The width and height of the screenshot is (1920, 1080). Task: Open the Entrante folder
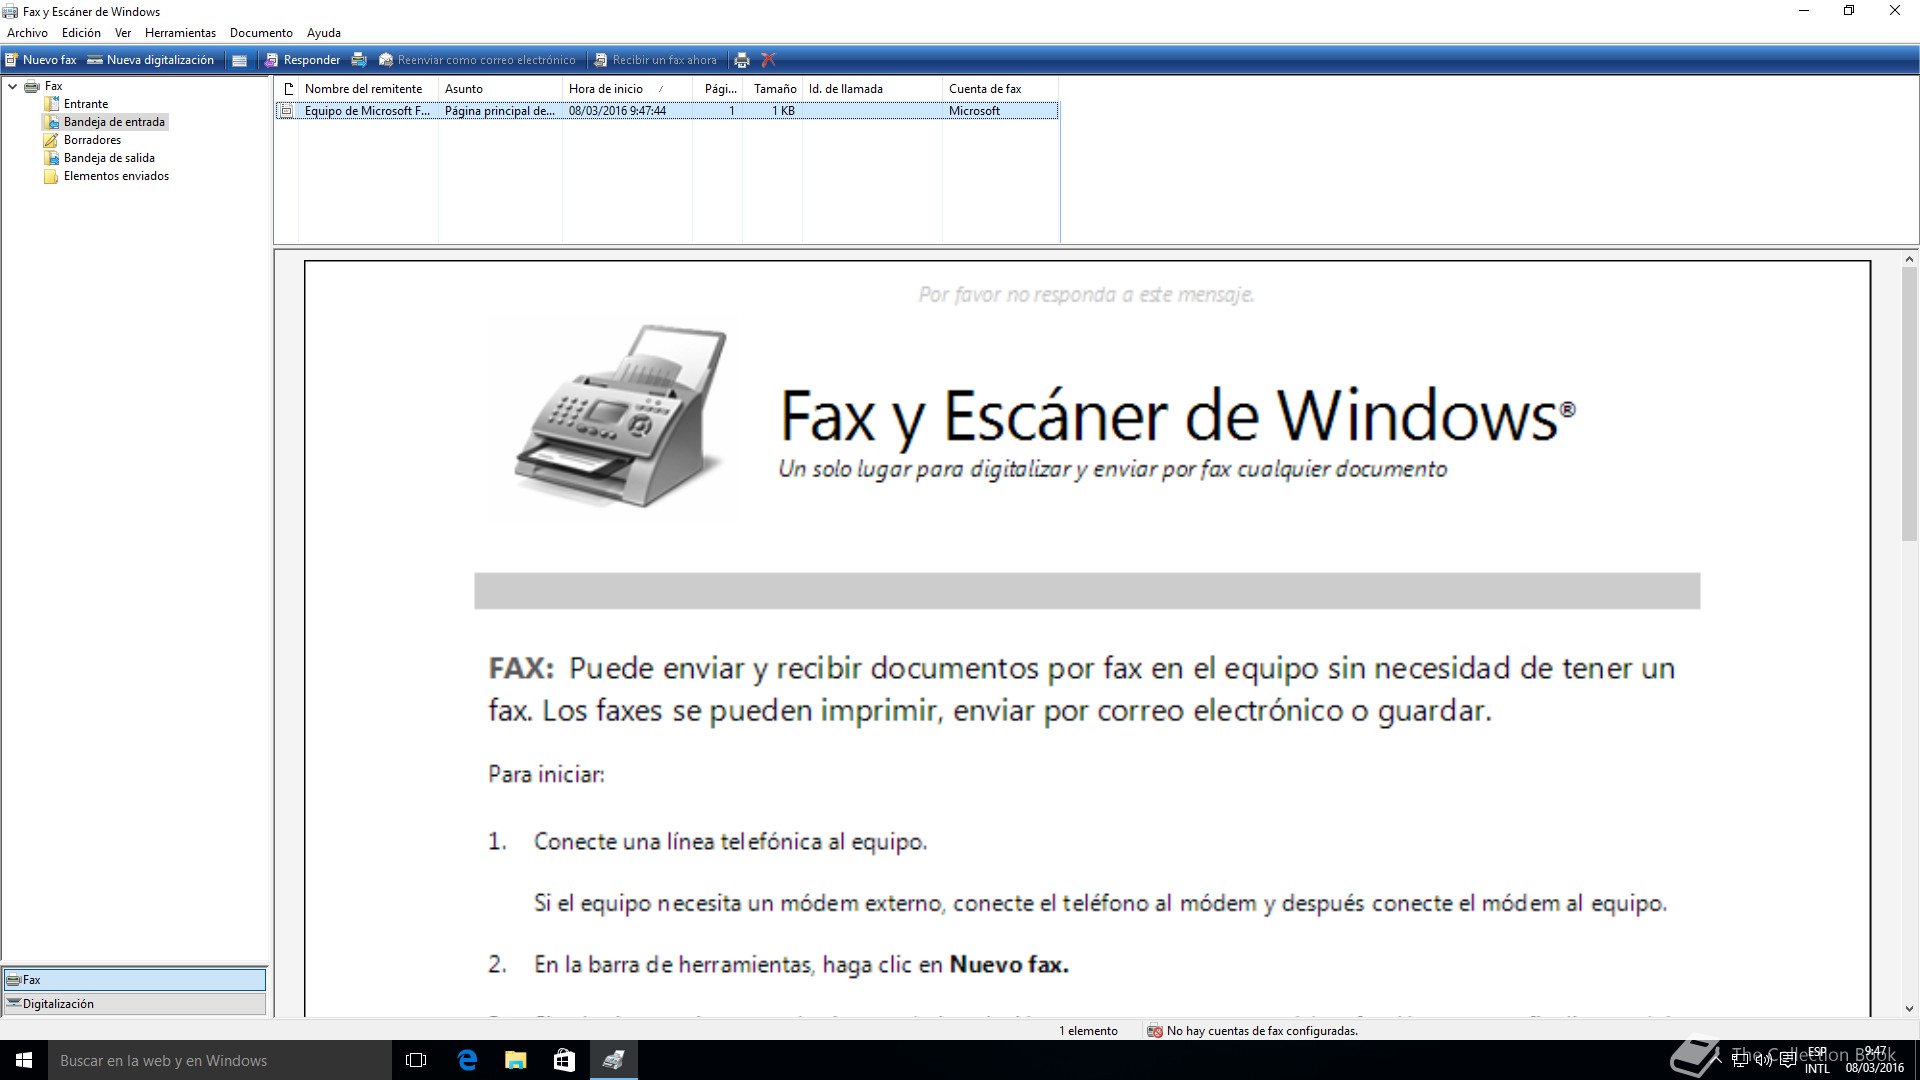(x=86, y=104)
